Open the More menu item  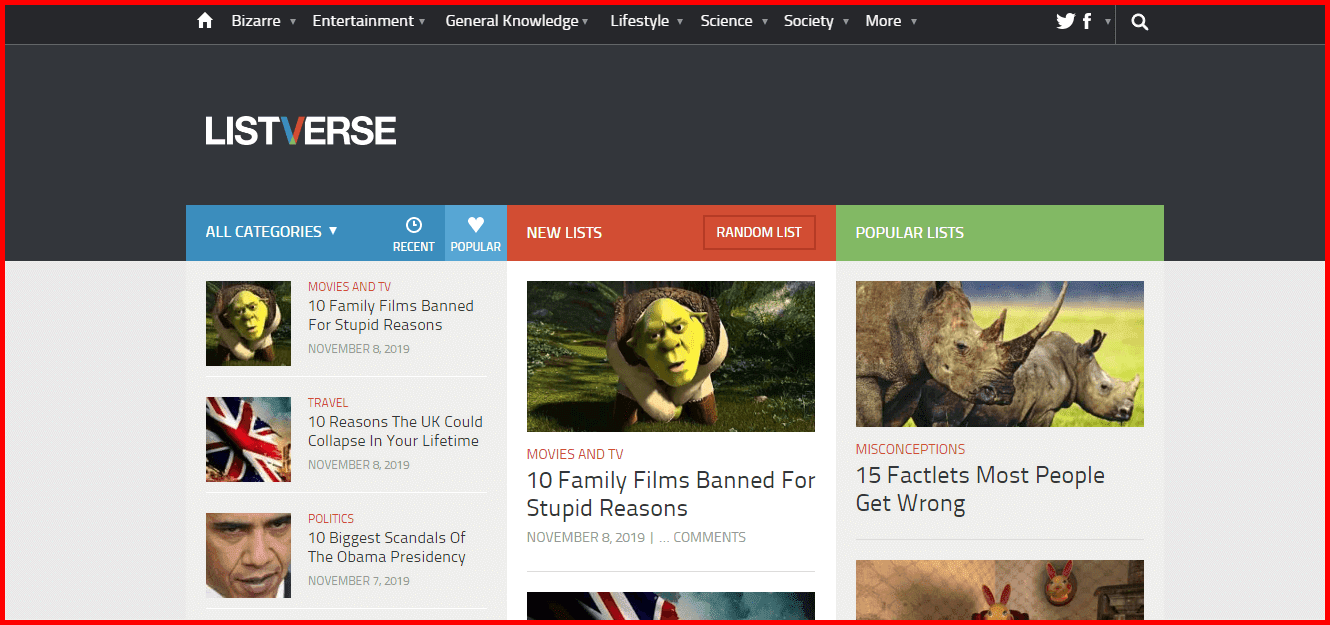(x=884, y=21)
